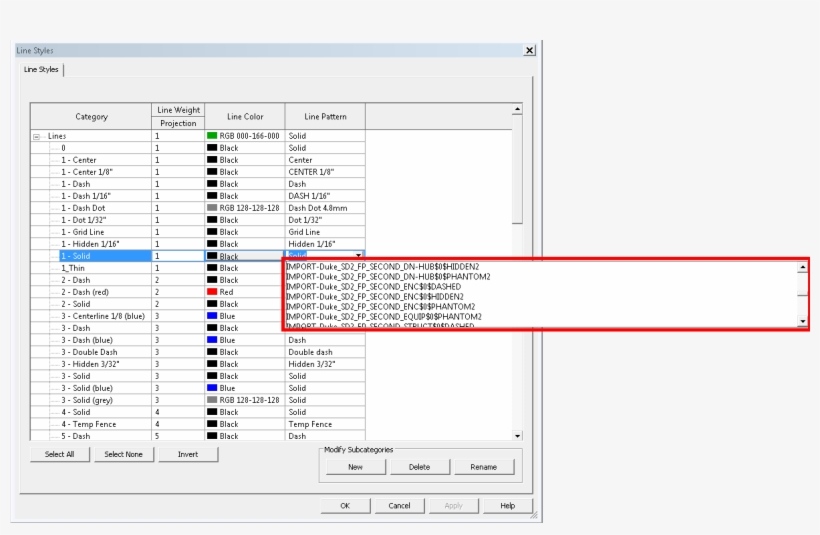Open Help for Line Styles
820x535 pixels.
(508, 506)
